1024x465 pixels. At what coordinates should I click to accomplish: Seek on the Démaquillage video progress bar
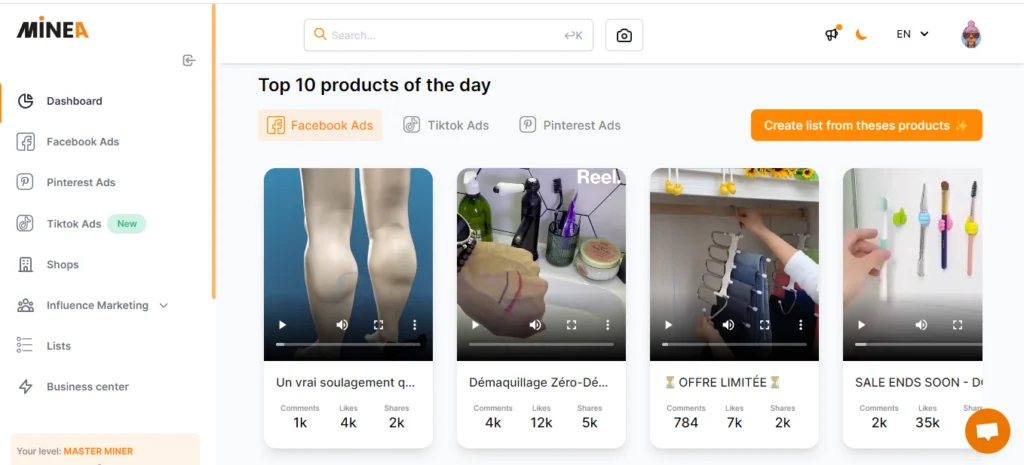[541, 344]
